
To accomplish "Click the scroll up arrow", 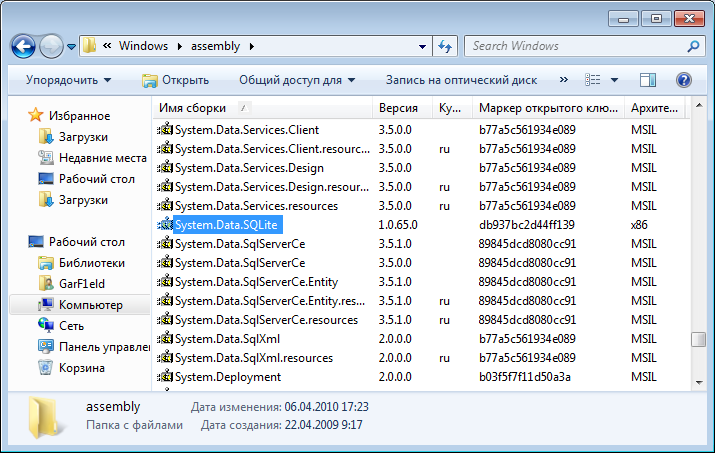I will coord(699,106).
